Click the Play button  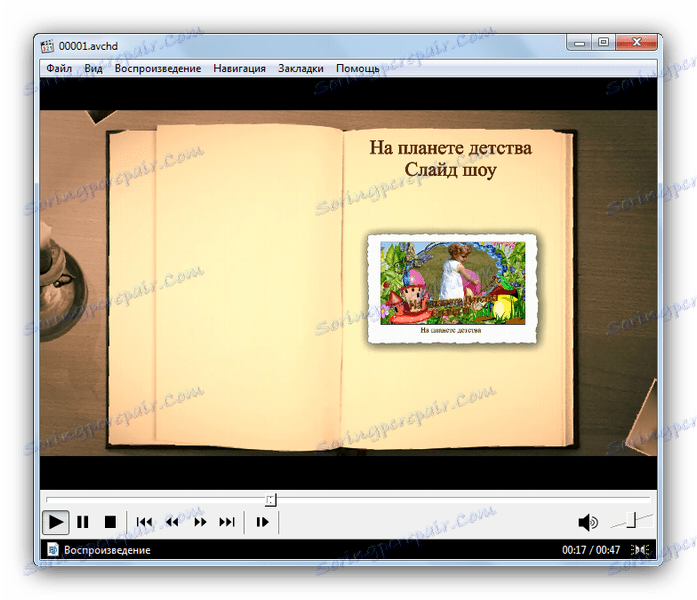click(x=56, y=522)
